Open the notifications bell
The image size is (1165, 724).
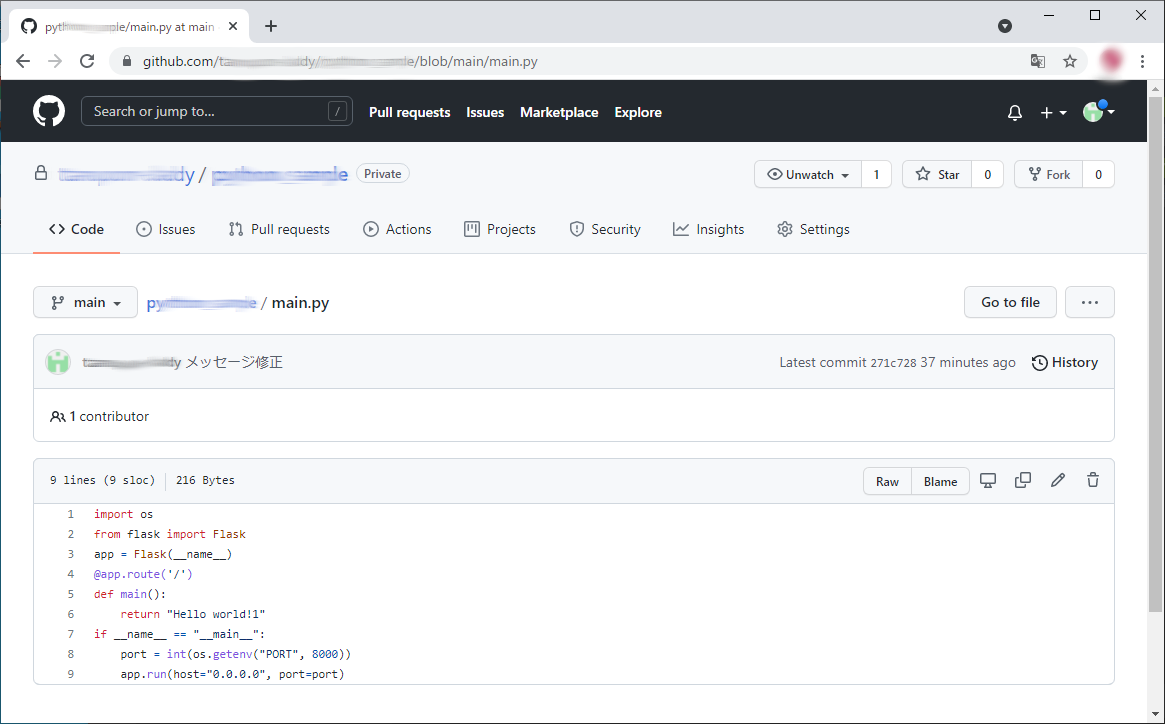tap(1015, 113)
